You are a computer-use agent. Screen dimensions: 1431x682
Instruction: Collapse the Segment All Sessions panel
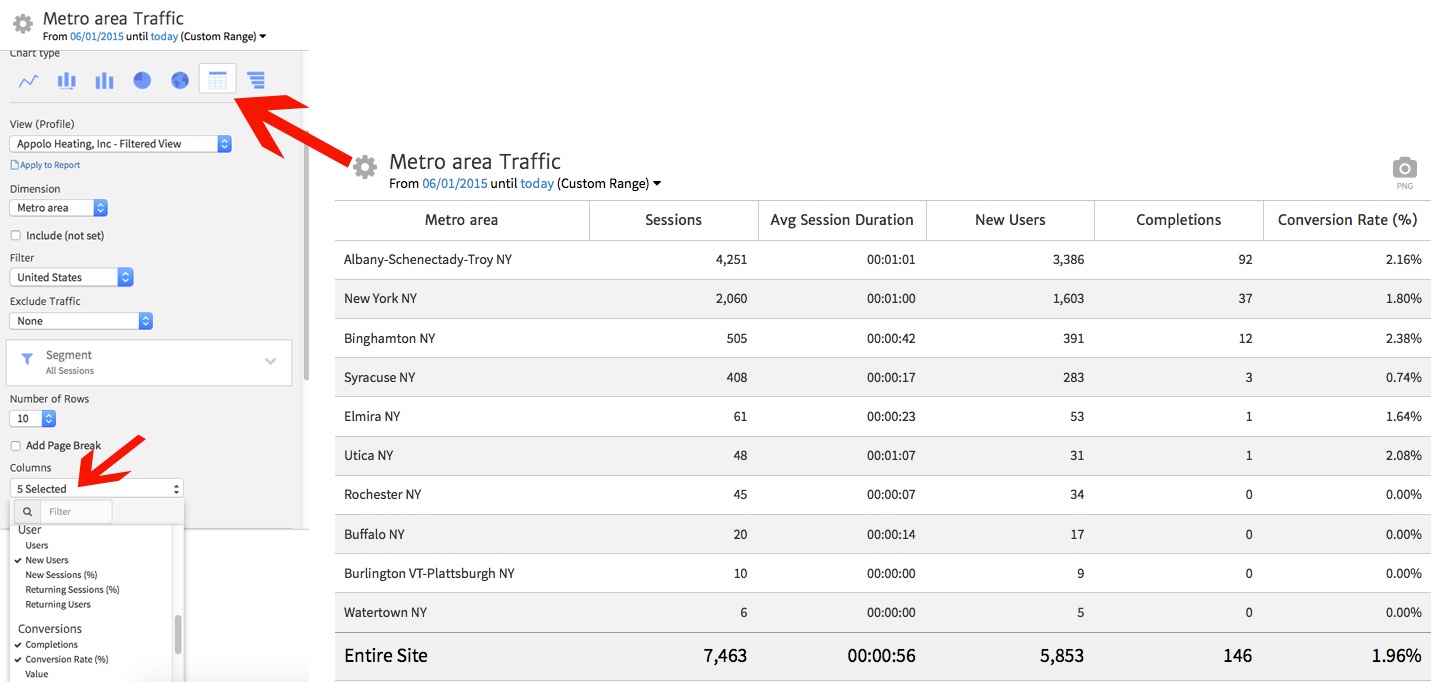pyautogui.click(x=269, y=362)
